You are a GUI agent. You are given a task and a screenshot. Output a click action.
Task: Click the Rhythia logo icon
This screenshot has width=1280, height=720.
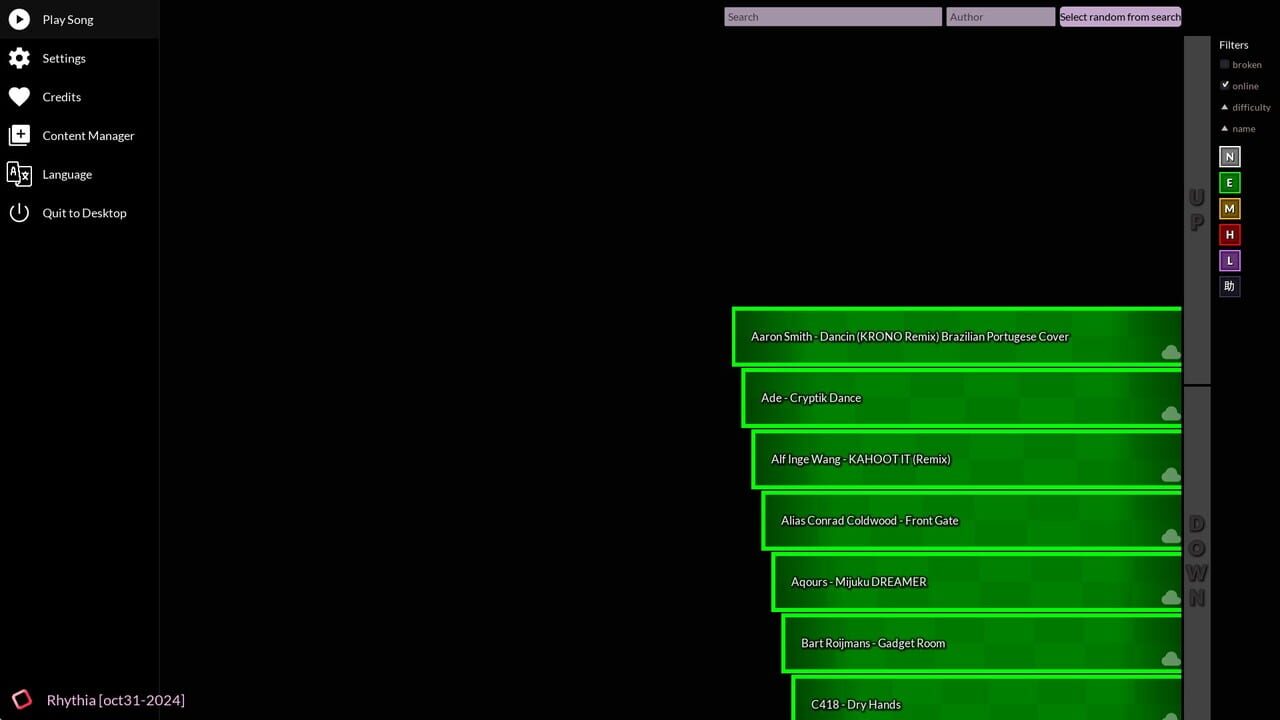[21, 699]
